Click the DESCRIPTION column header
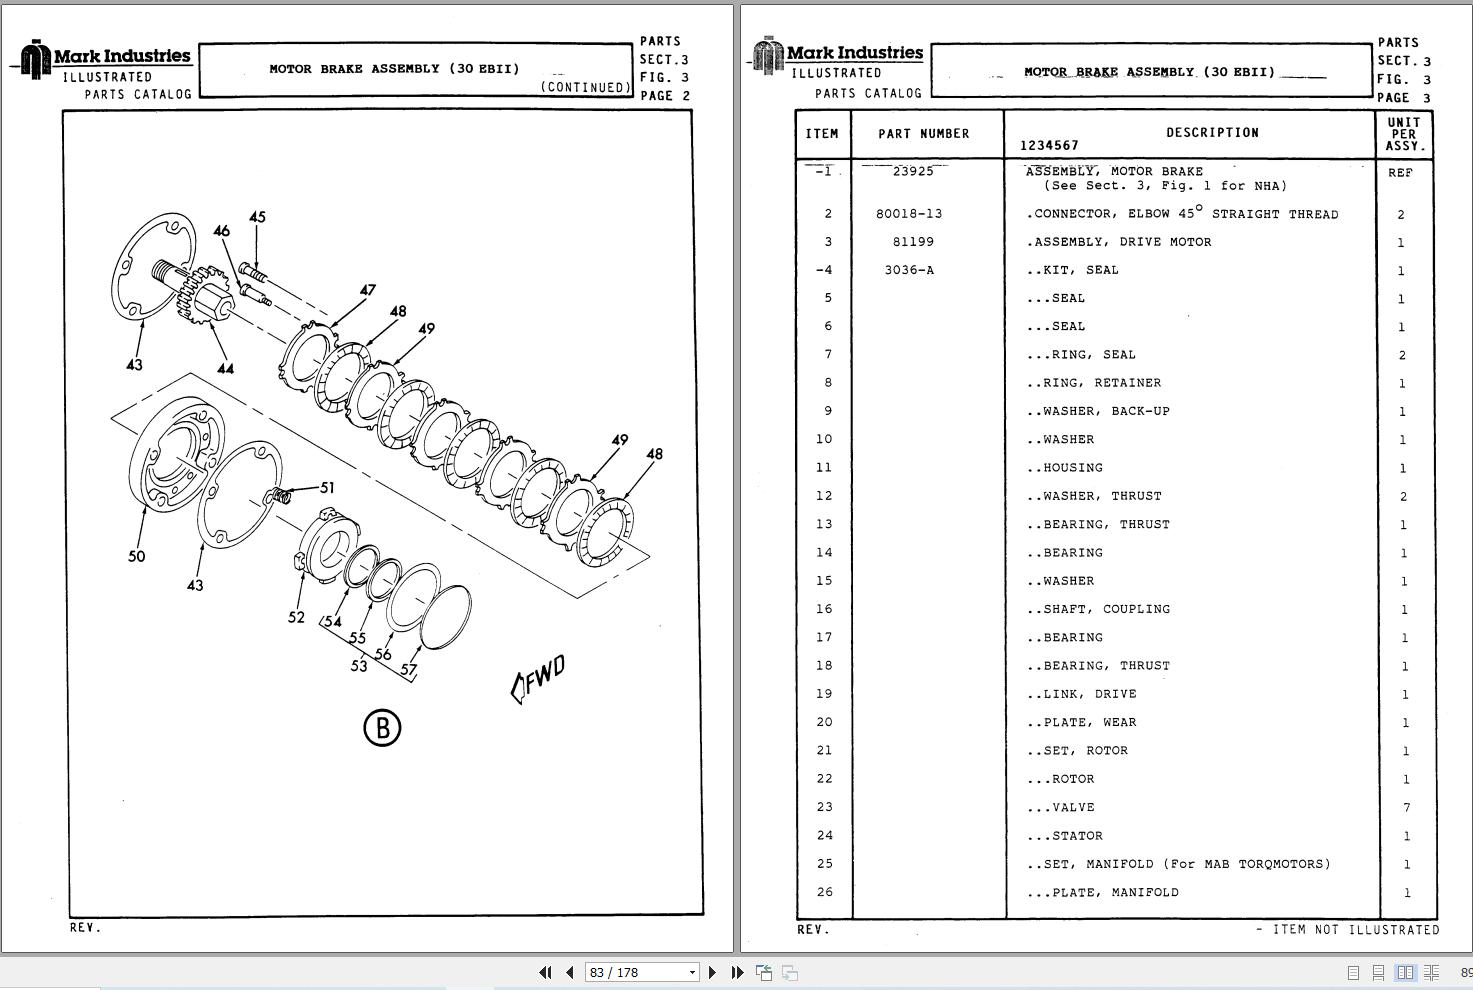Screen dimensions: 1473x990 pos(1212,132)
